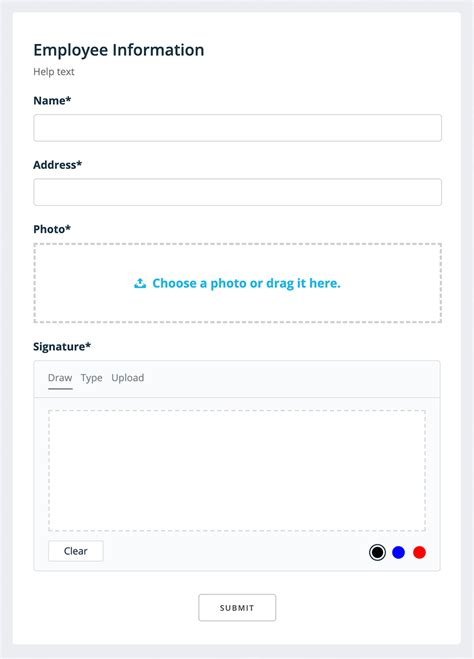Submit the Employee Information form
This screenshot has height=659, width=474.
coord(237,607)
